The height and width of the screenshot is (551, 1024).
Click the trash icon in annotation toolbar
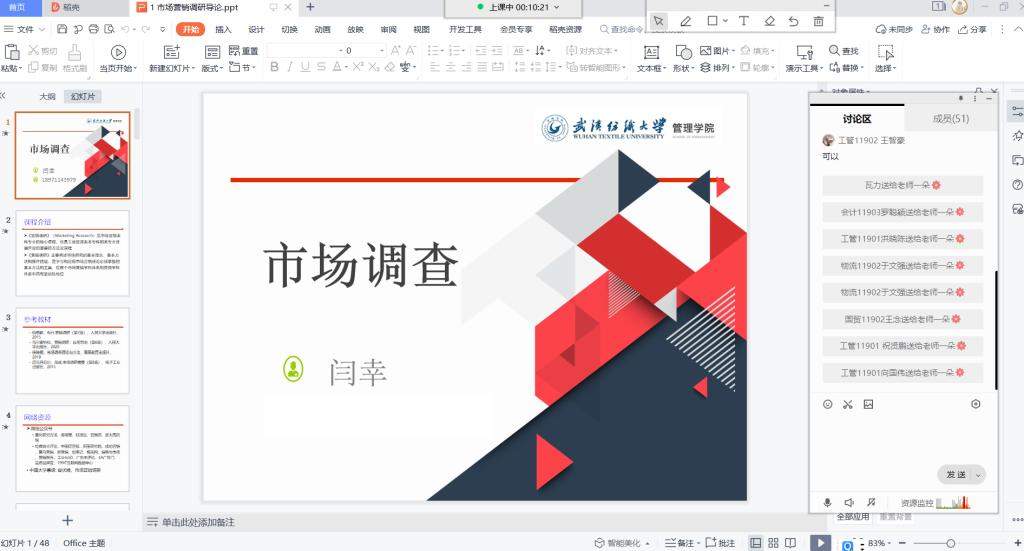(x=819, y=21)
